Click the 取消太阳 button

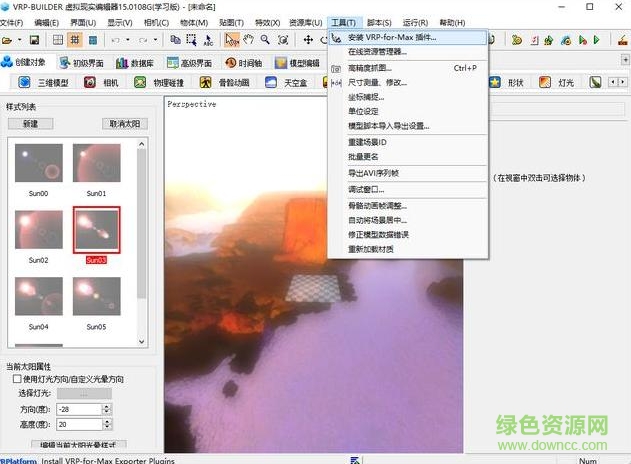(125, 124)
